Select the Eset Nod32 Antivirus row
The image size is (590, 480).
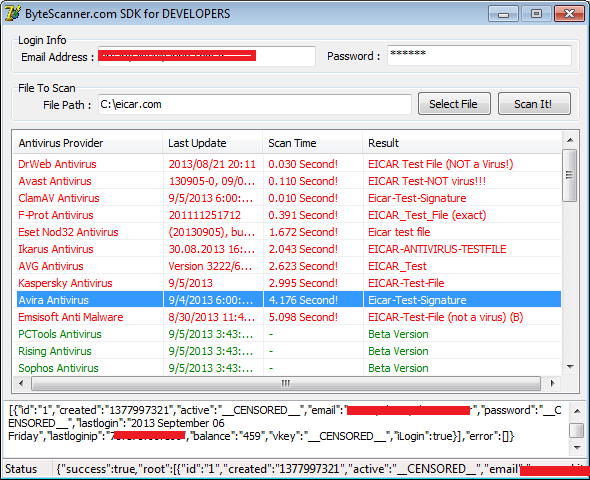(x=287, y=232)
